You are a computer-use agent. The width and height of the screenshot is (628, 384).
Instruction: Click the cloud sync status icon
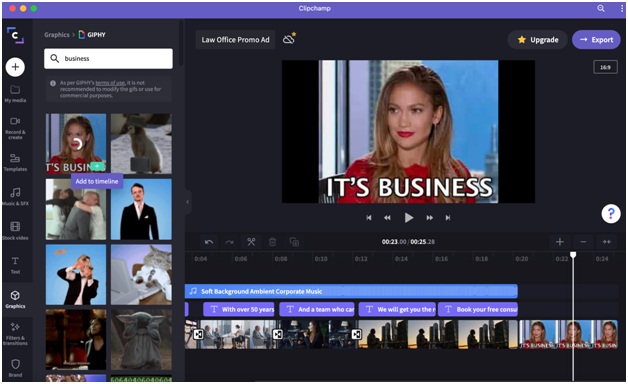289,39
